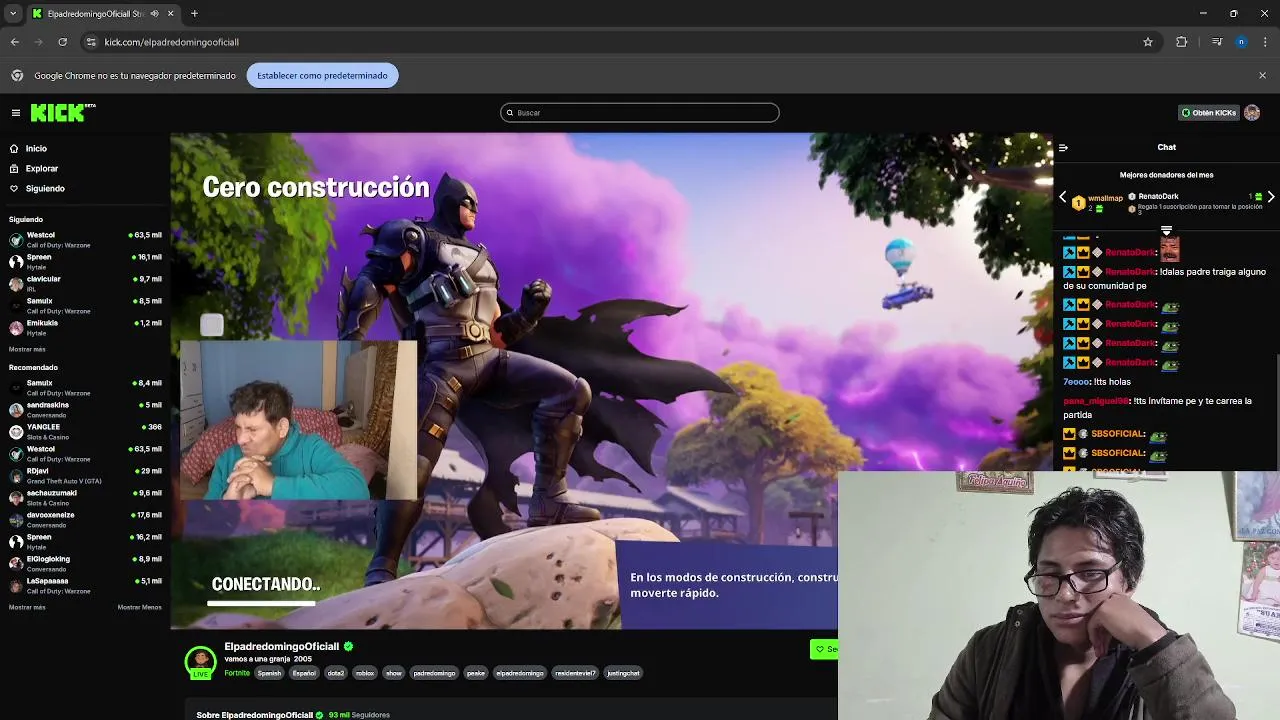Show previous top donor with left arrow
Screen dimensions: 1280x720
1063,198
